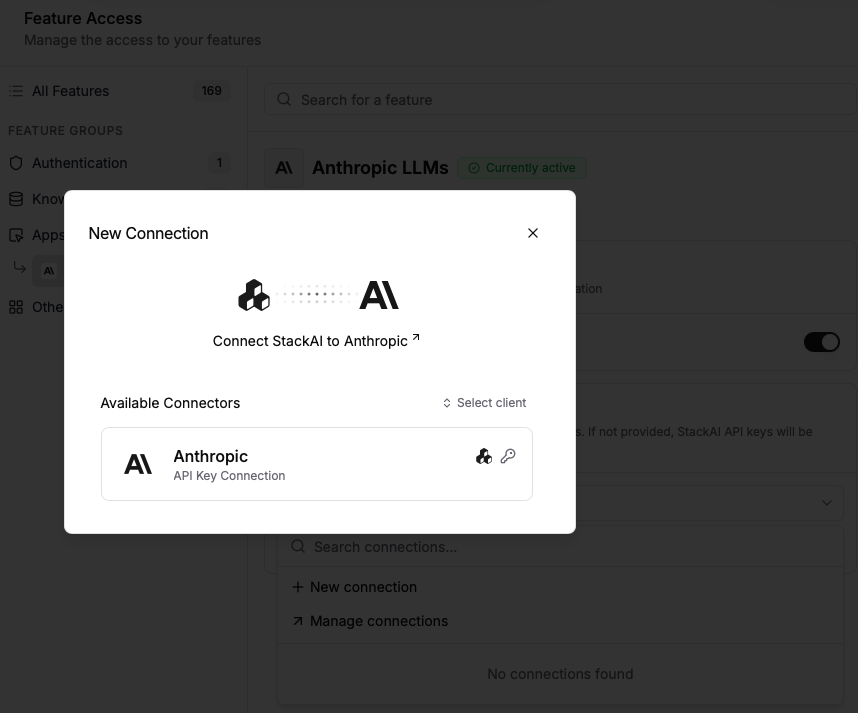The image size is (858, 713).
Task: Click the Anthropic logo in connector card
Action: tap(138, 464)
